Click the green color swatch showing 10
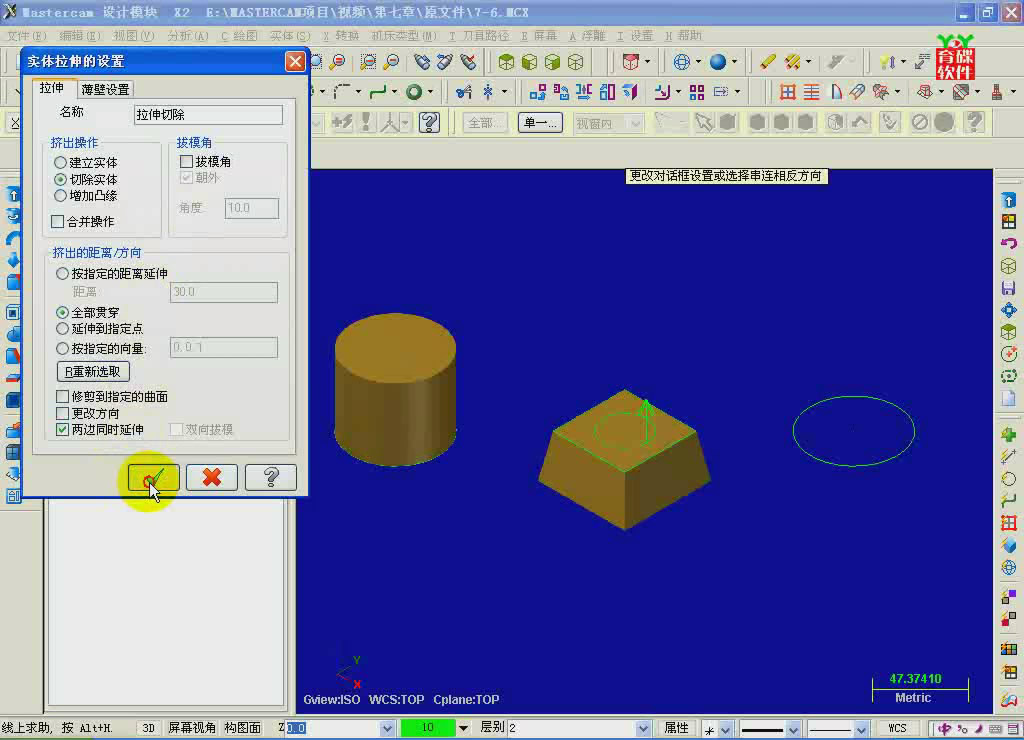 428,728
